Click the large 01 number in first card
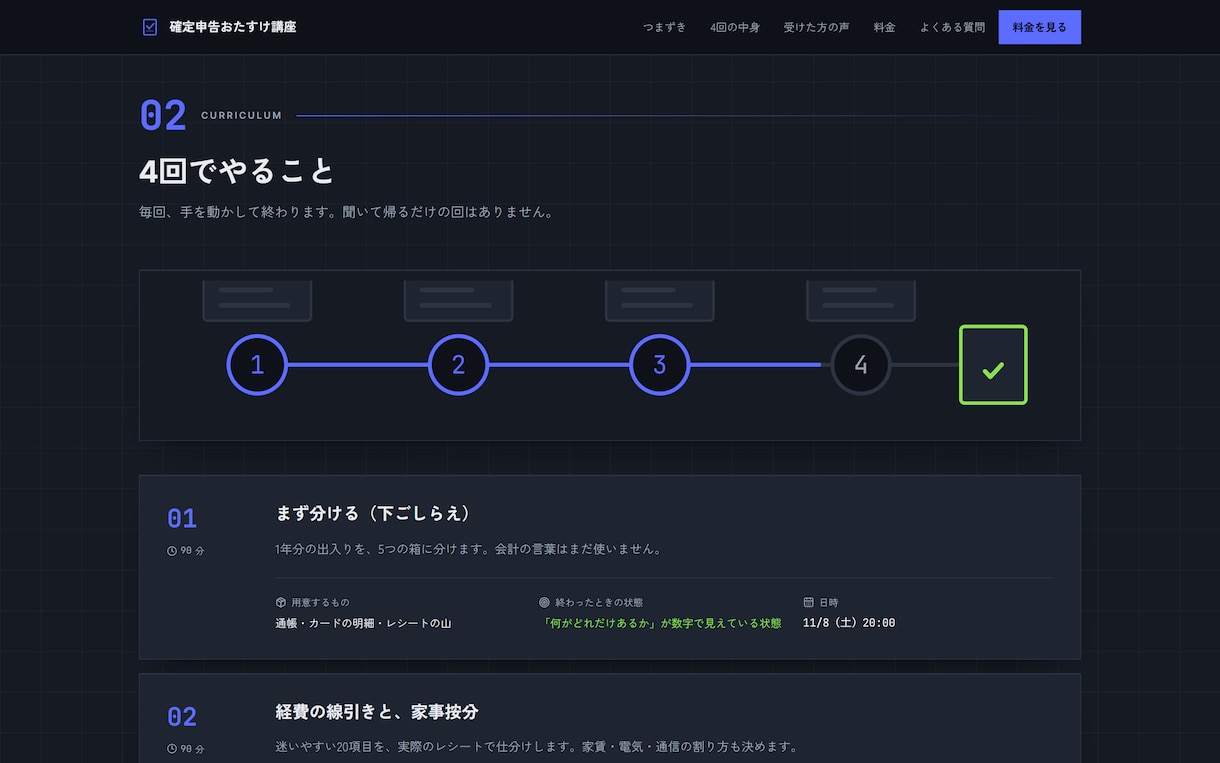The width and height of the screenshot is (1220, 763). point(182,518)
